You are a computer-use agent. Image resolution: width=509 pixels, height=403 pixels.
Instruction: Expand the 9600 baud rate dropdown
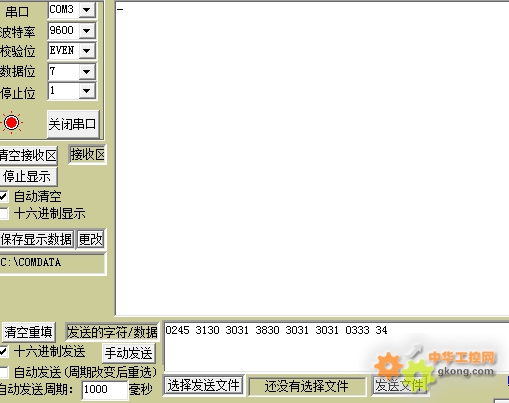pyautogui.click(x=87, y=31)
